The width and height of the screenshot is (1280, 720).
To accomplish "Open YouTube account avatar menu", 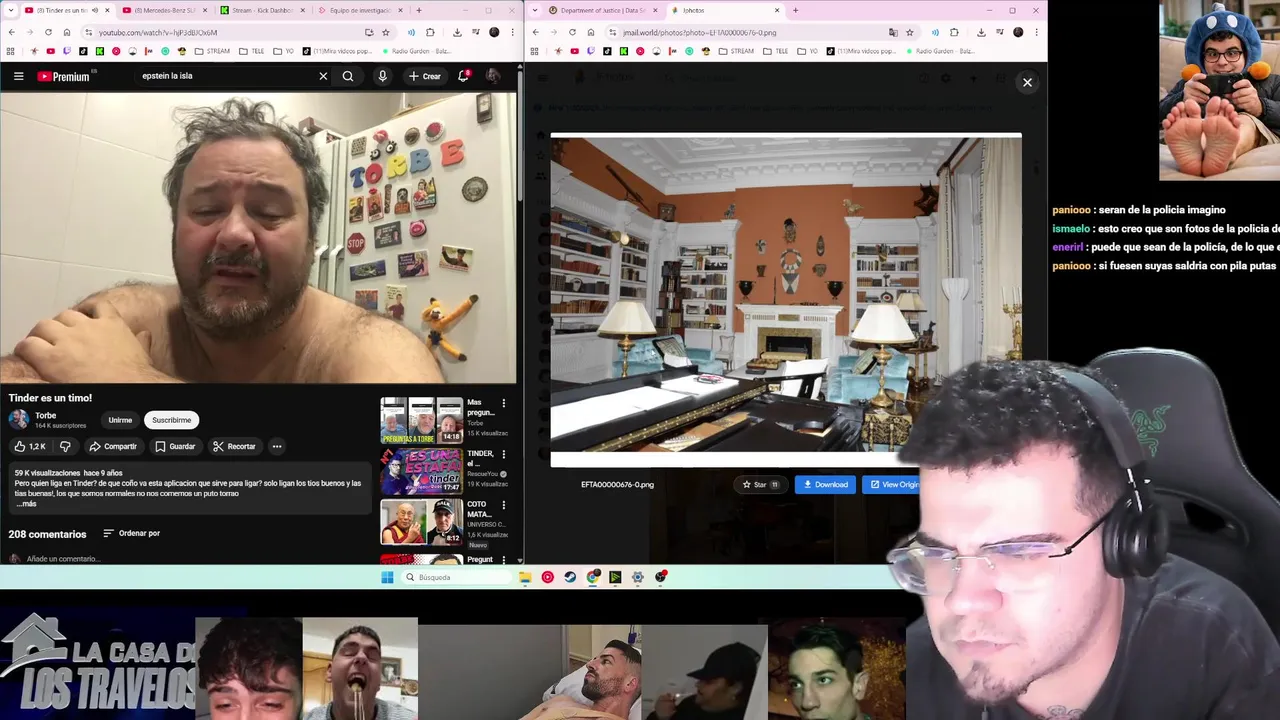I will click(493, 76).
